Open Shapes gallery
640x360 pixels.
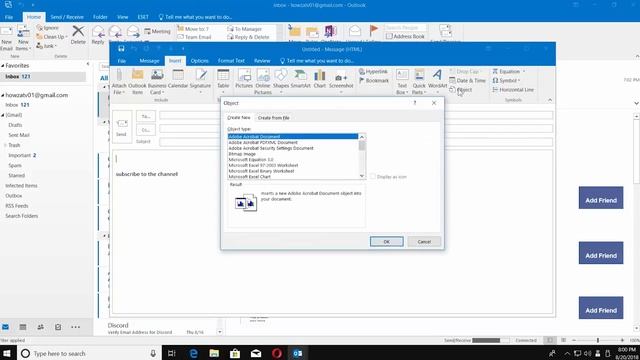coord(281,82)
